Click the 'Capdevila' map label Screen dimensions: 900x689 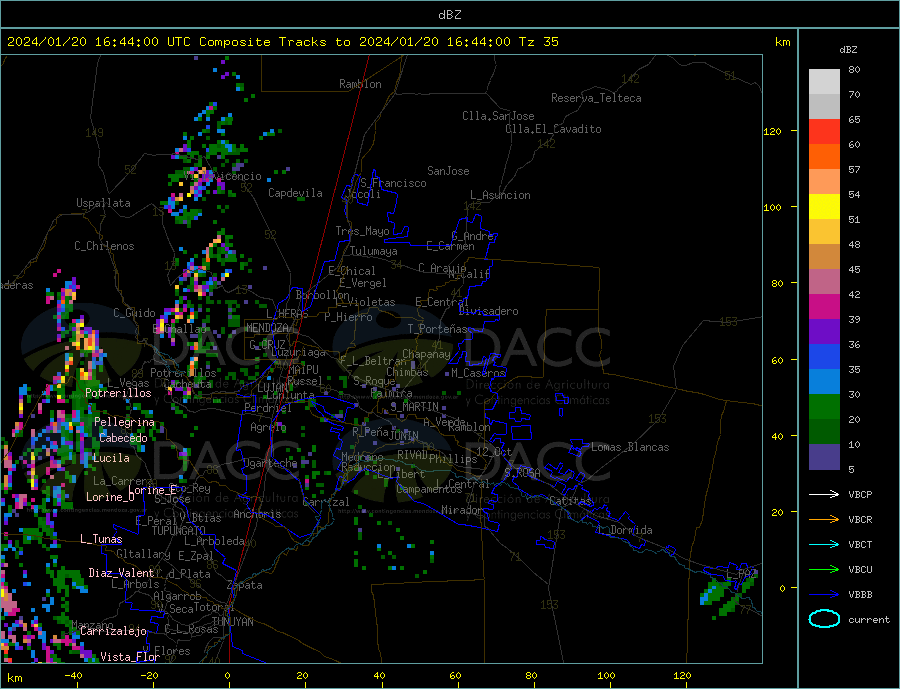click(295, 193)
